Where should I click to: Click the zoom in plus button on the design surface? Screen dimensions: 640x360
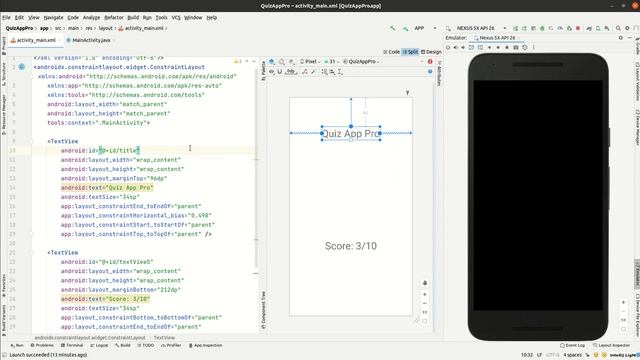424,294
